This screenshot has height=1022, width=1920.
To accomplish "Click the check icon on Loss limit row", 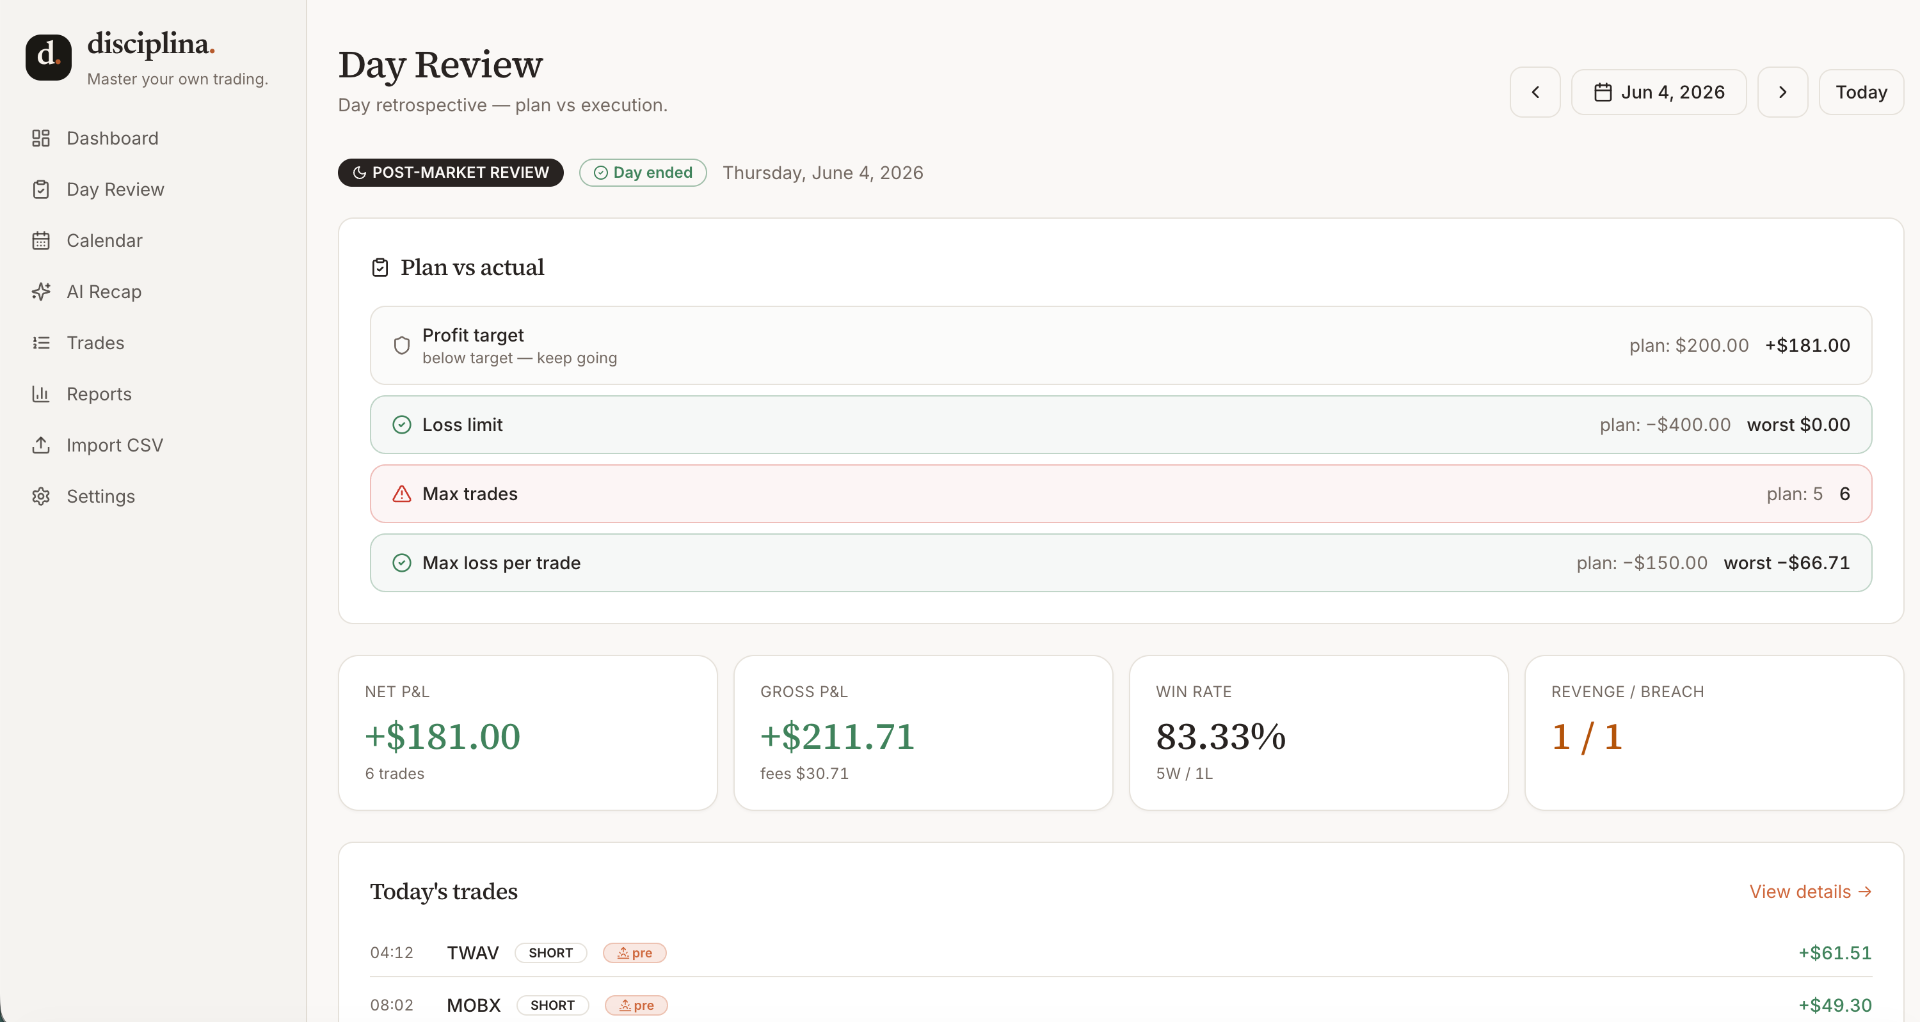I will [x=402, y=424].
